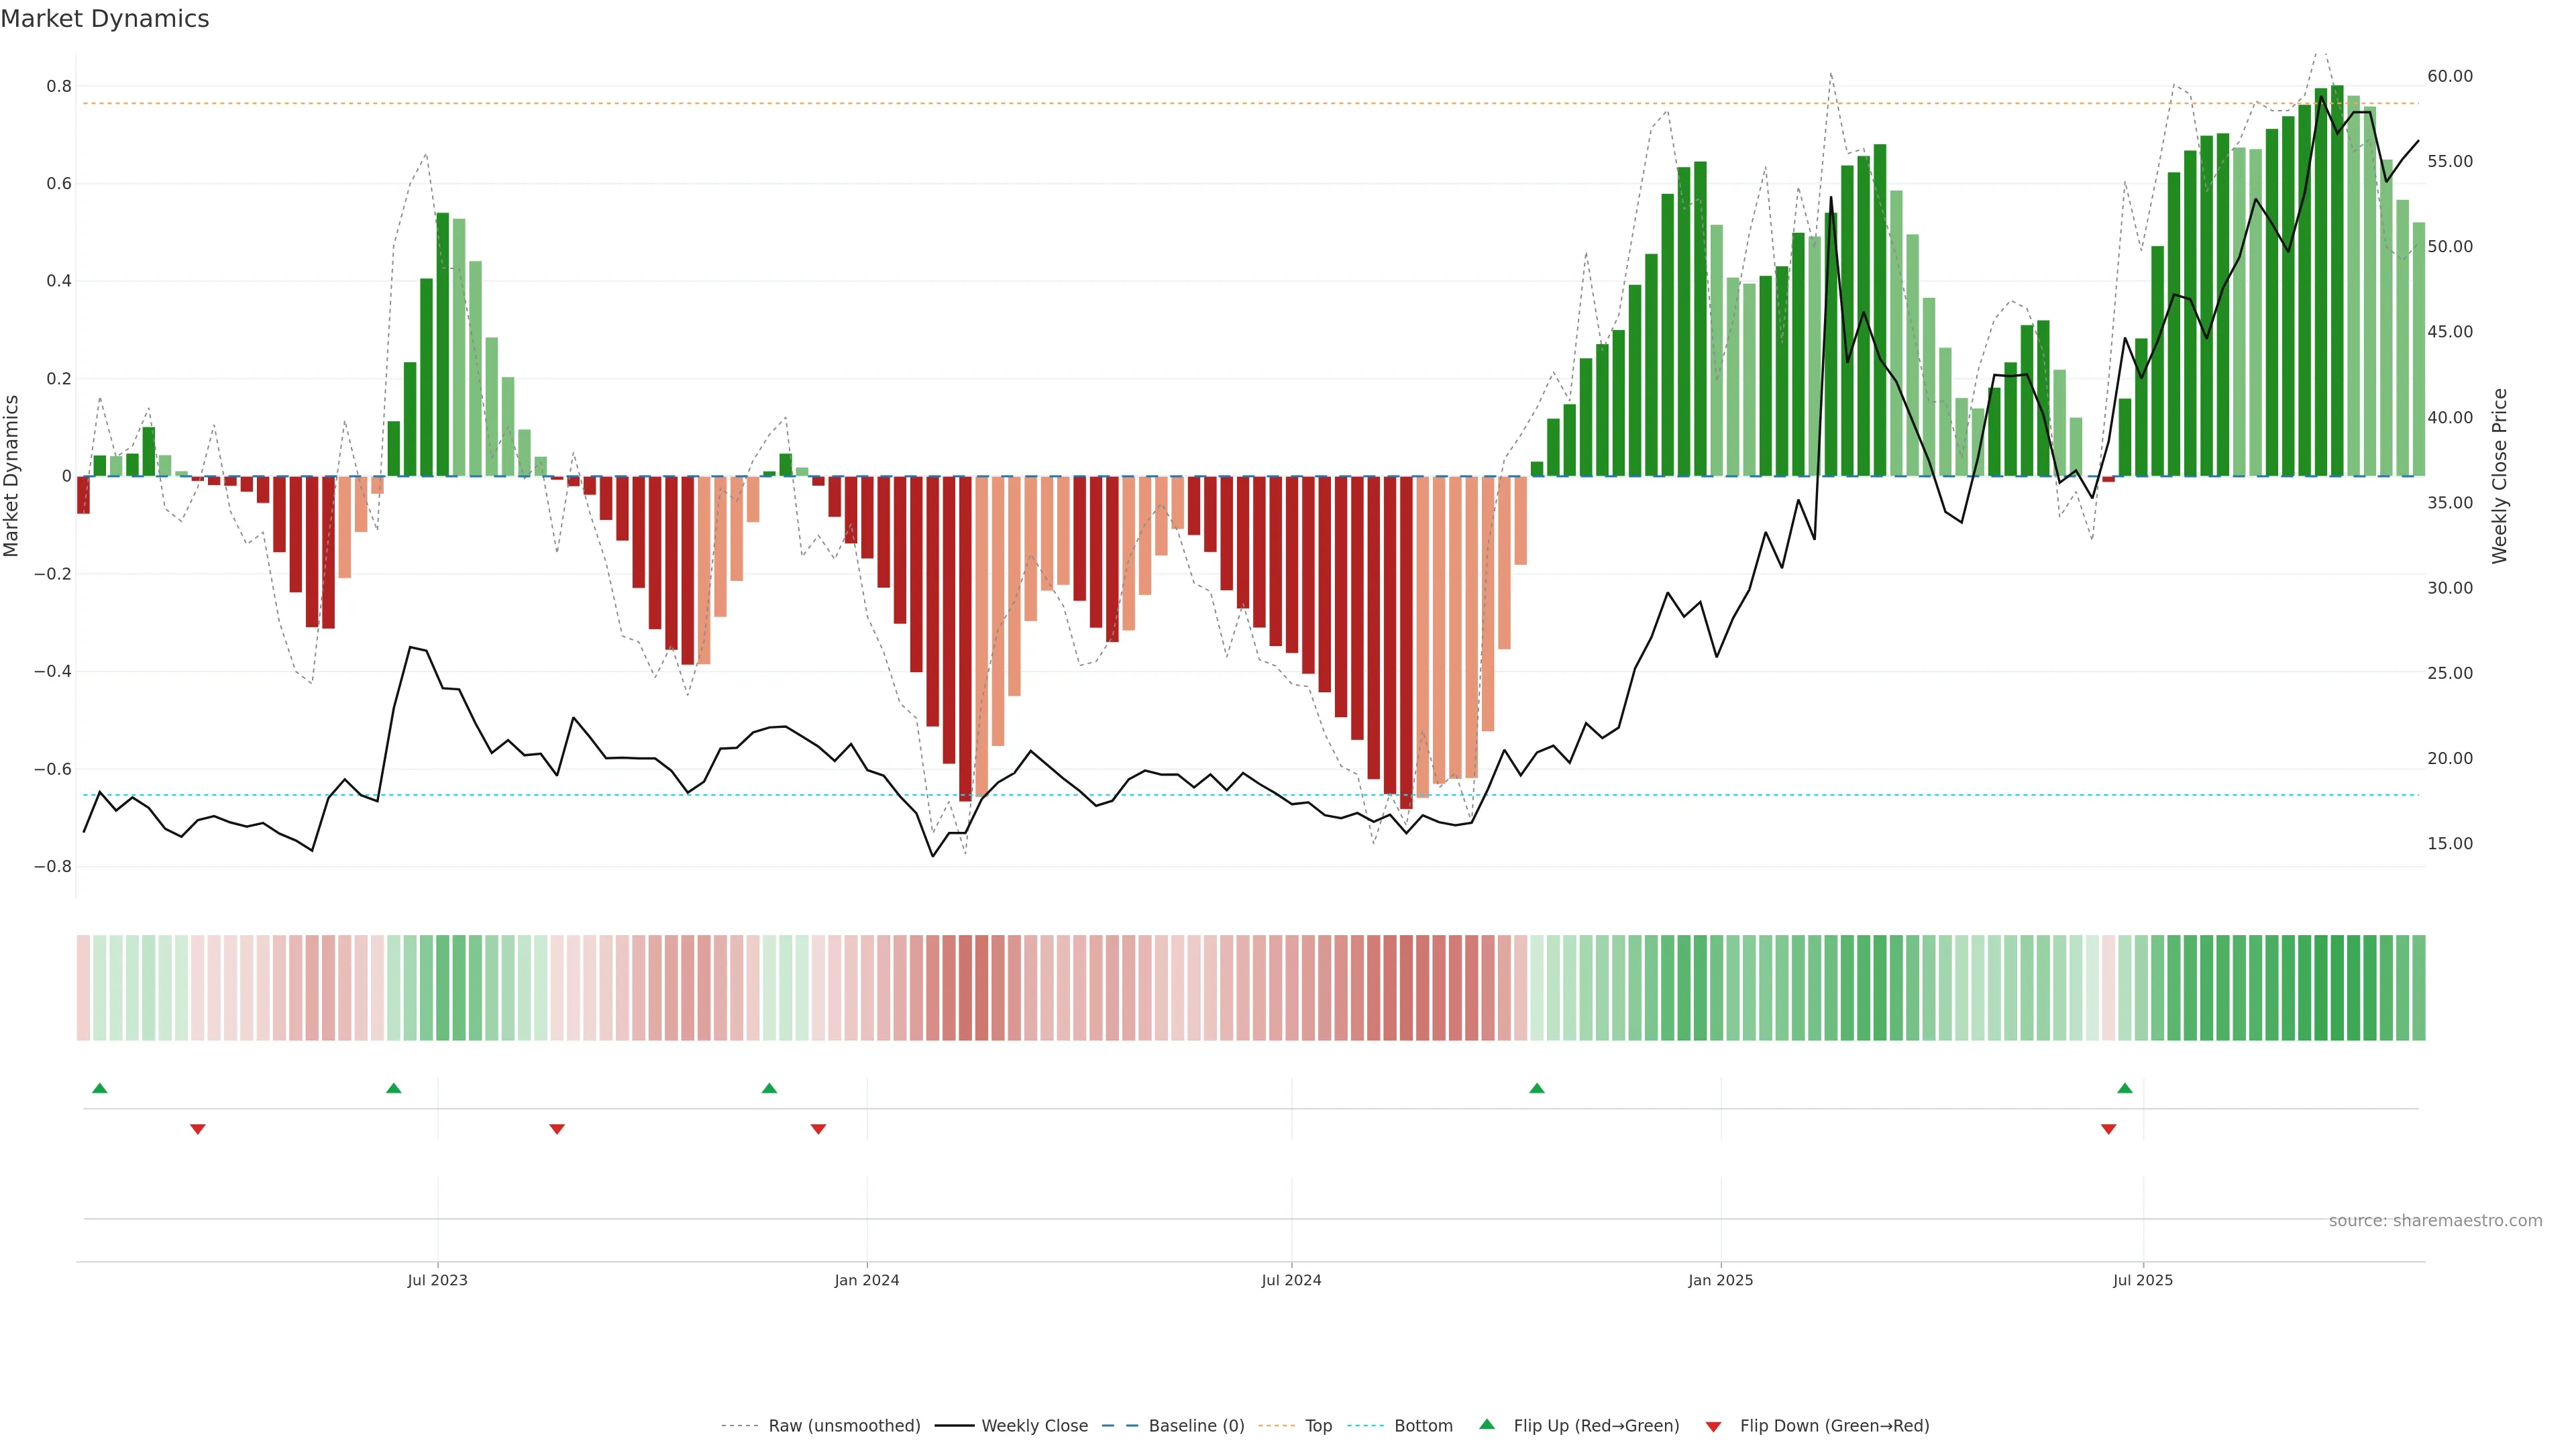
Task: Click the first red flip-down triangle marker
Action: pos(198,1129)
